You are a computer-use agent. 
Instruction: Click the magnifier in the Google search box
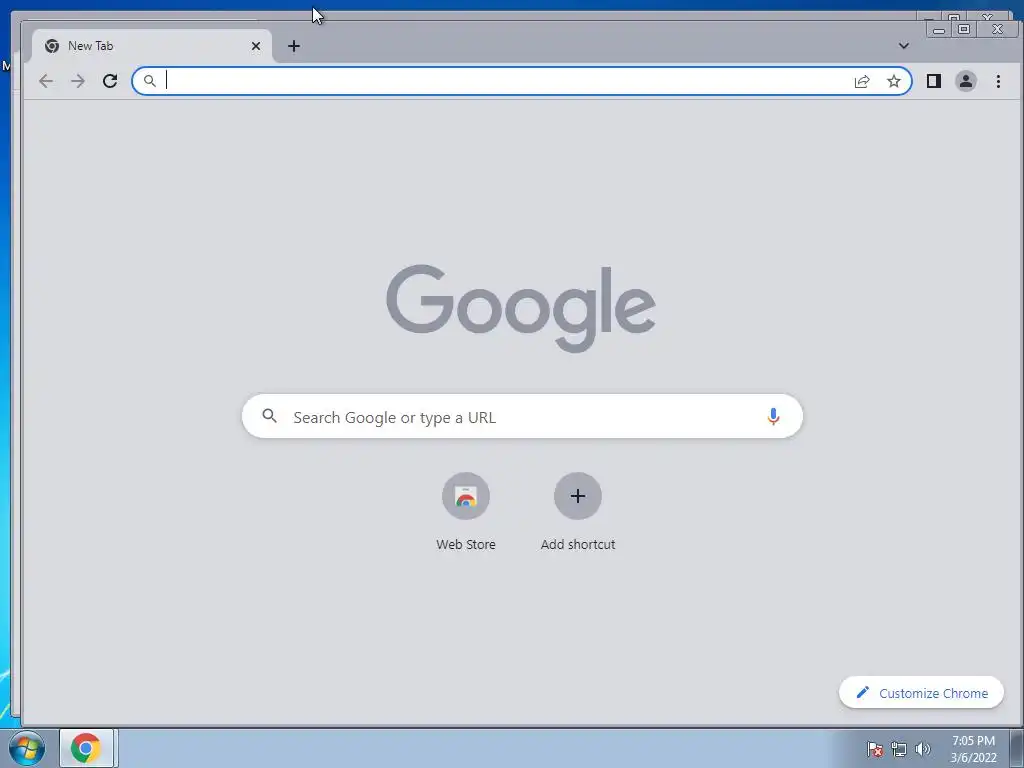269,416
